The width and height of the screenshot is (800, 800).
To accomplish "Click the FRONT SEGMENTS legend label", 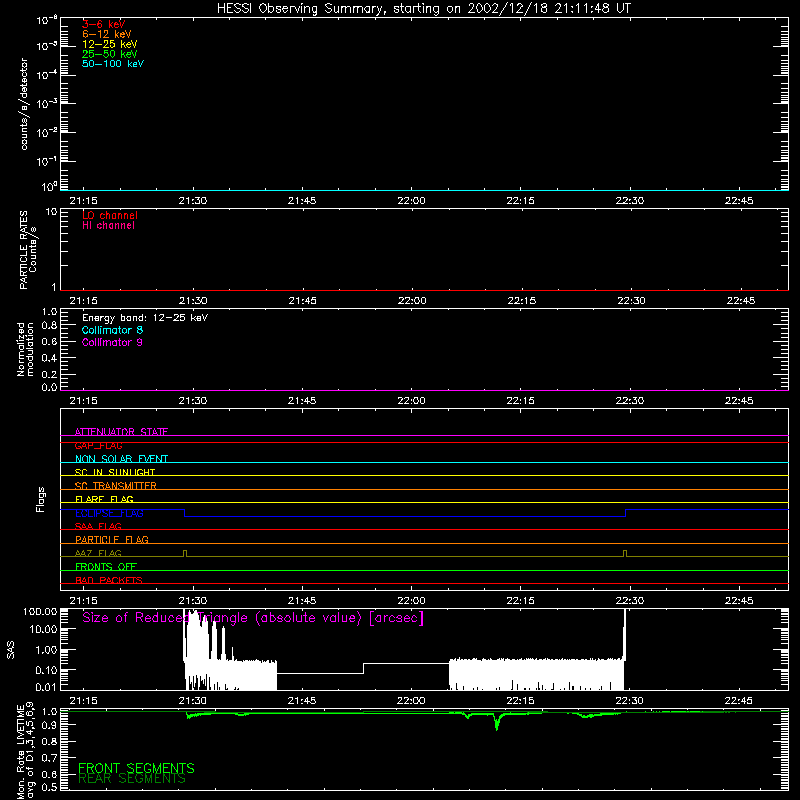I will click(136, 768).
